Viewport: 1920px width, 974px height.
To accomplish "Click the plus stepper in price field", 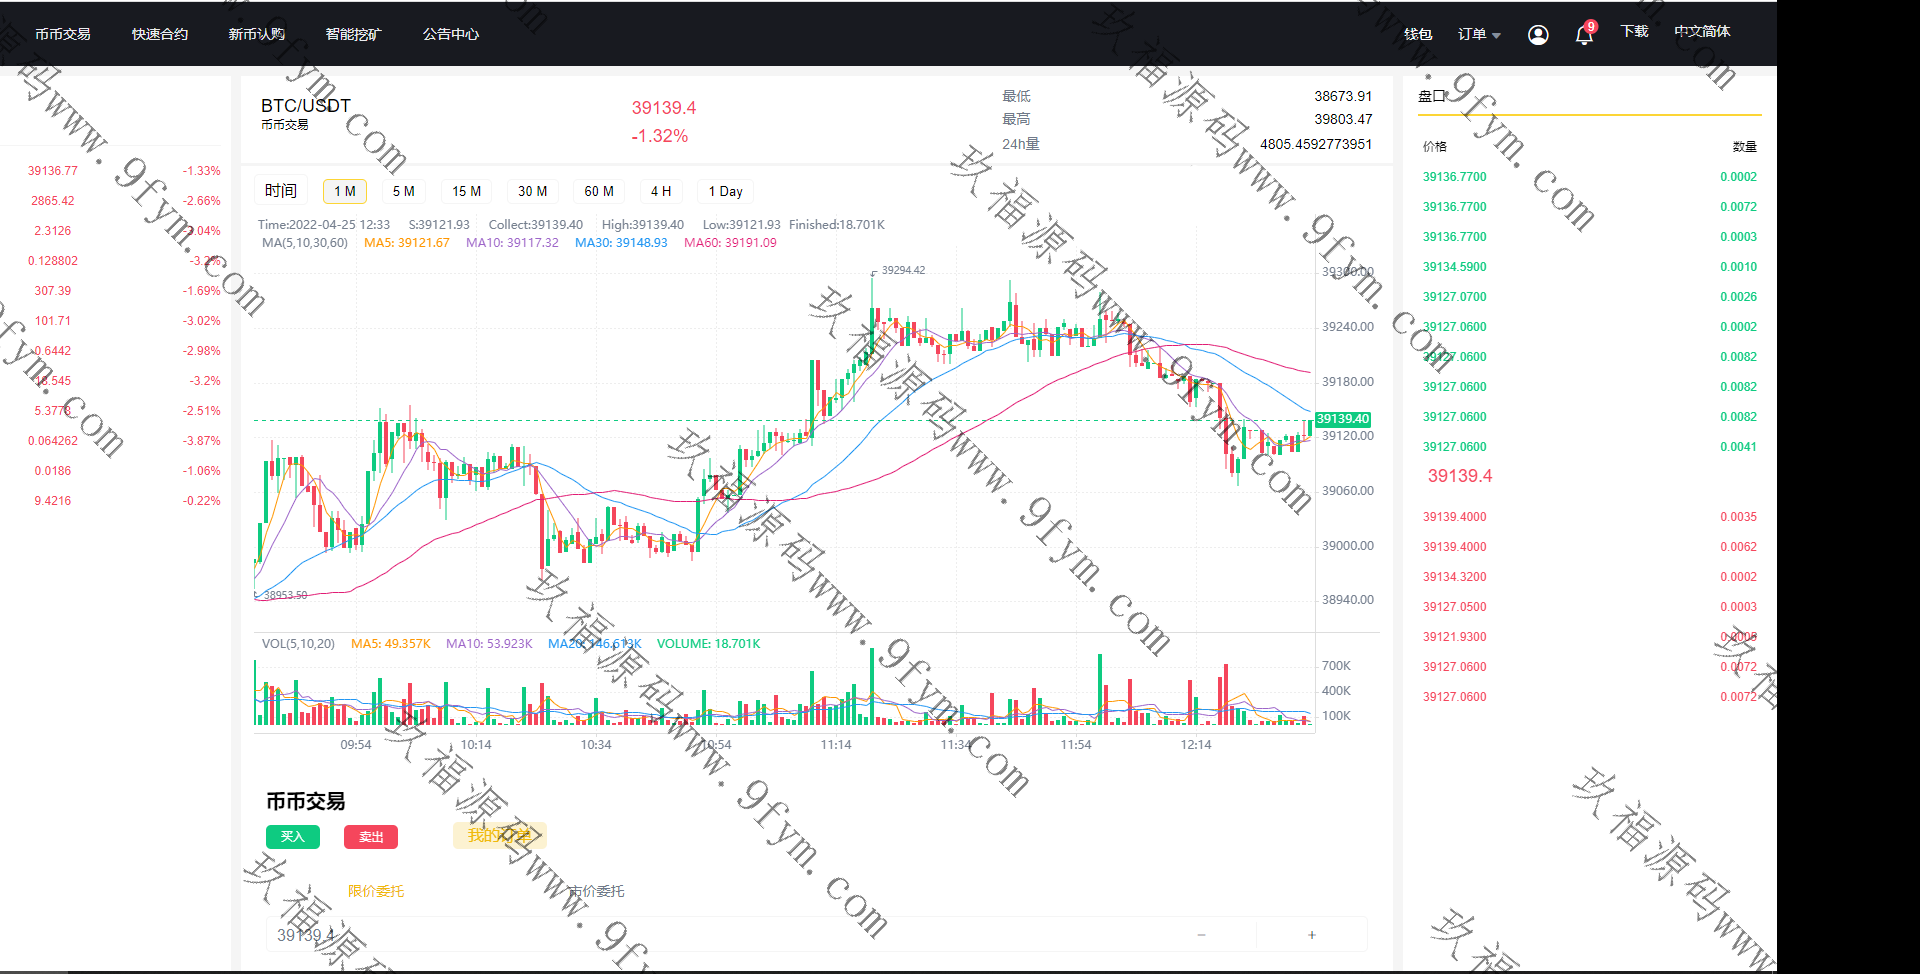I will pyautogui.click(x=1311, y=935).
